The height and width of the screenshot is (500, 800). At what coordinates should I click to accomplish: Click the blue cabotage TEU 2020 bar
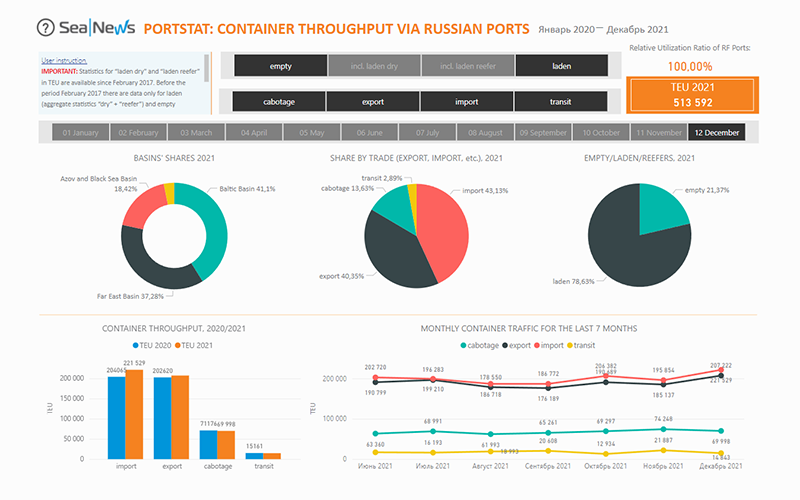point(208,444)
